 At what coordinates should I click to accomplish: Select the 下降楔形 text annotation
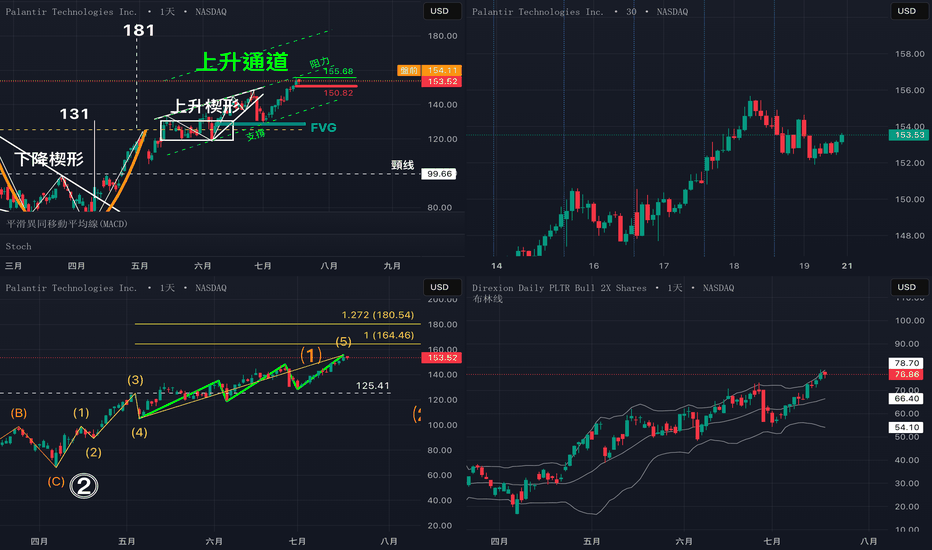[x=49, y=159]
